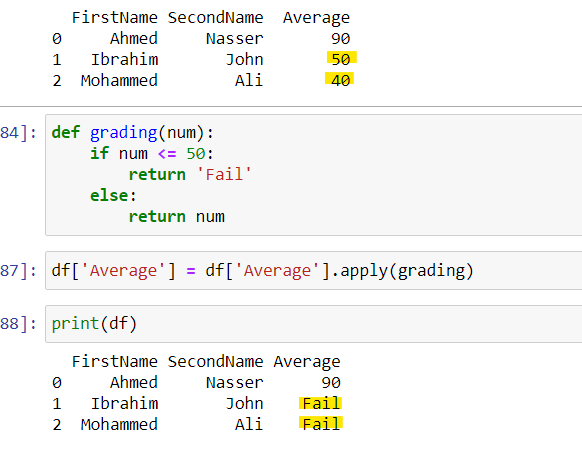Image resolution: width=582 pixels, height=464 pixels.
Task: Click the first highlighted Fail for Ibrahim
Action: tap(321, 403)
